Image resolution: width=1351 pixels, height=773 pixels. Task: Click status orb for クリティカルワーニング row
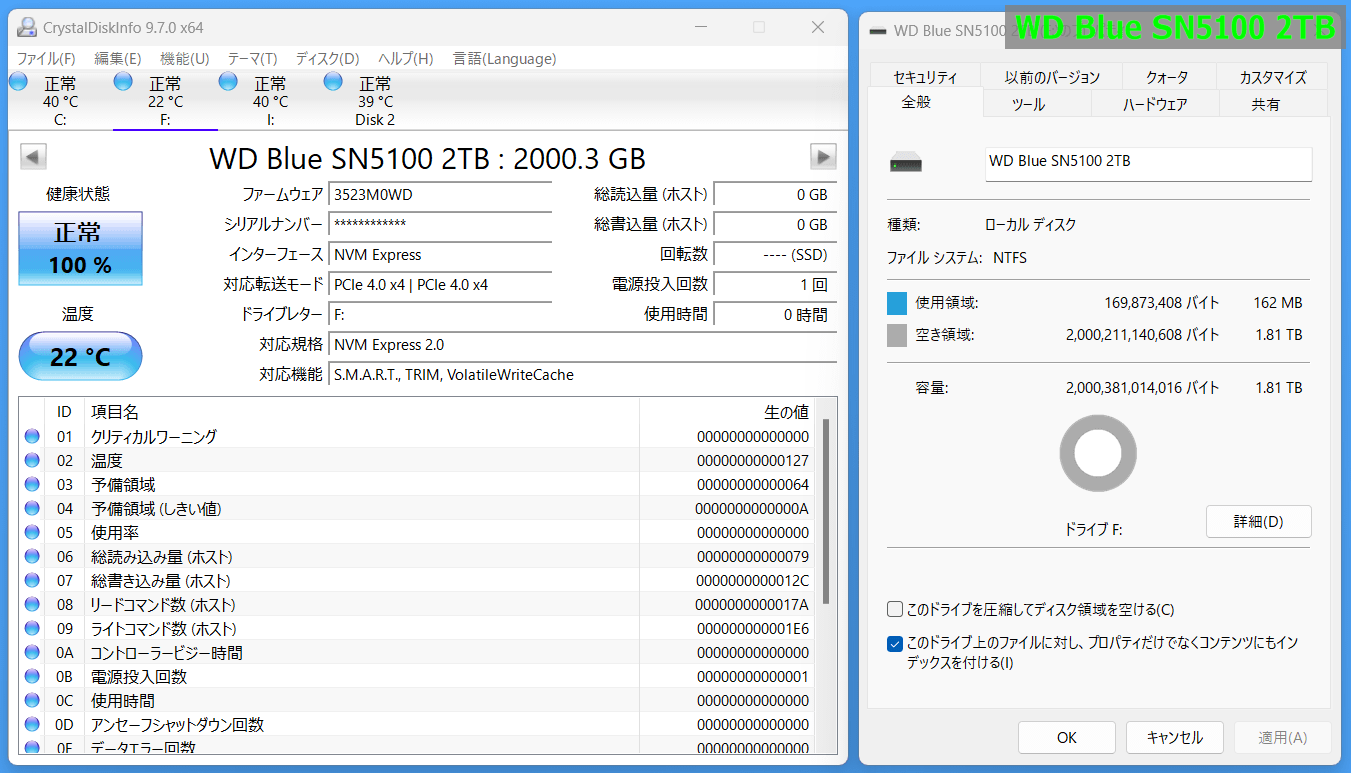32,436
